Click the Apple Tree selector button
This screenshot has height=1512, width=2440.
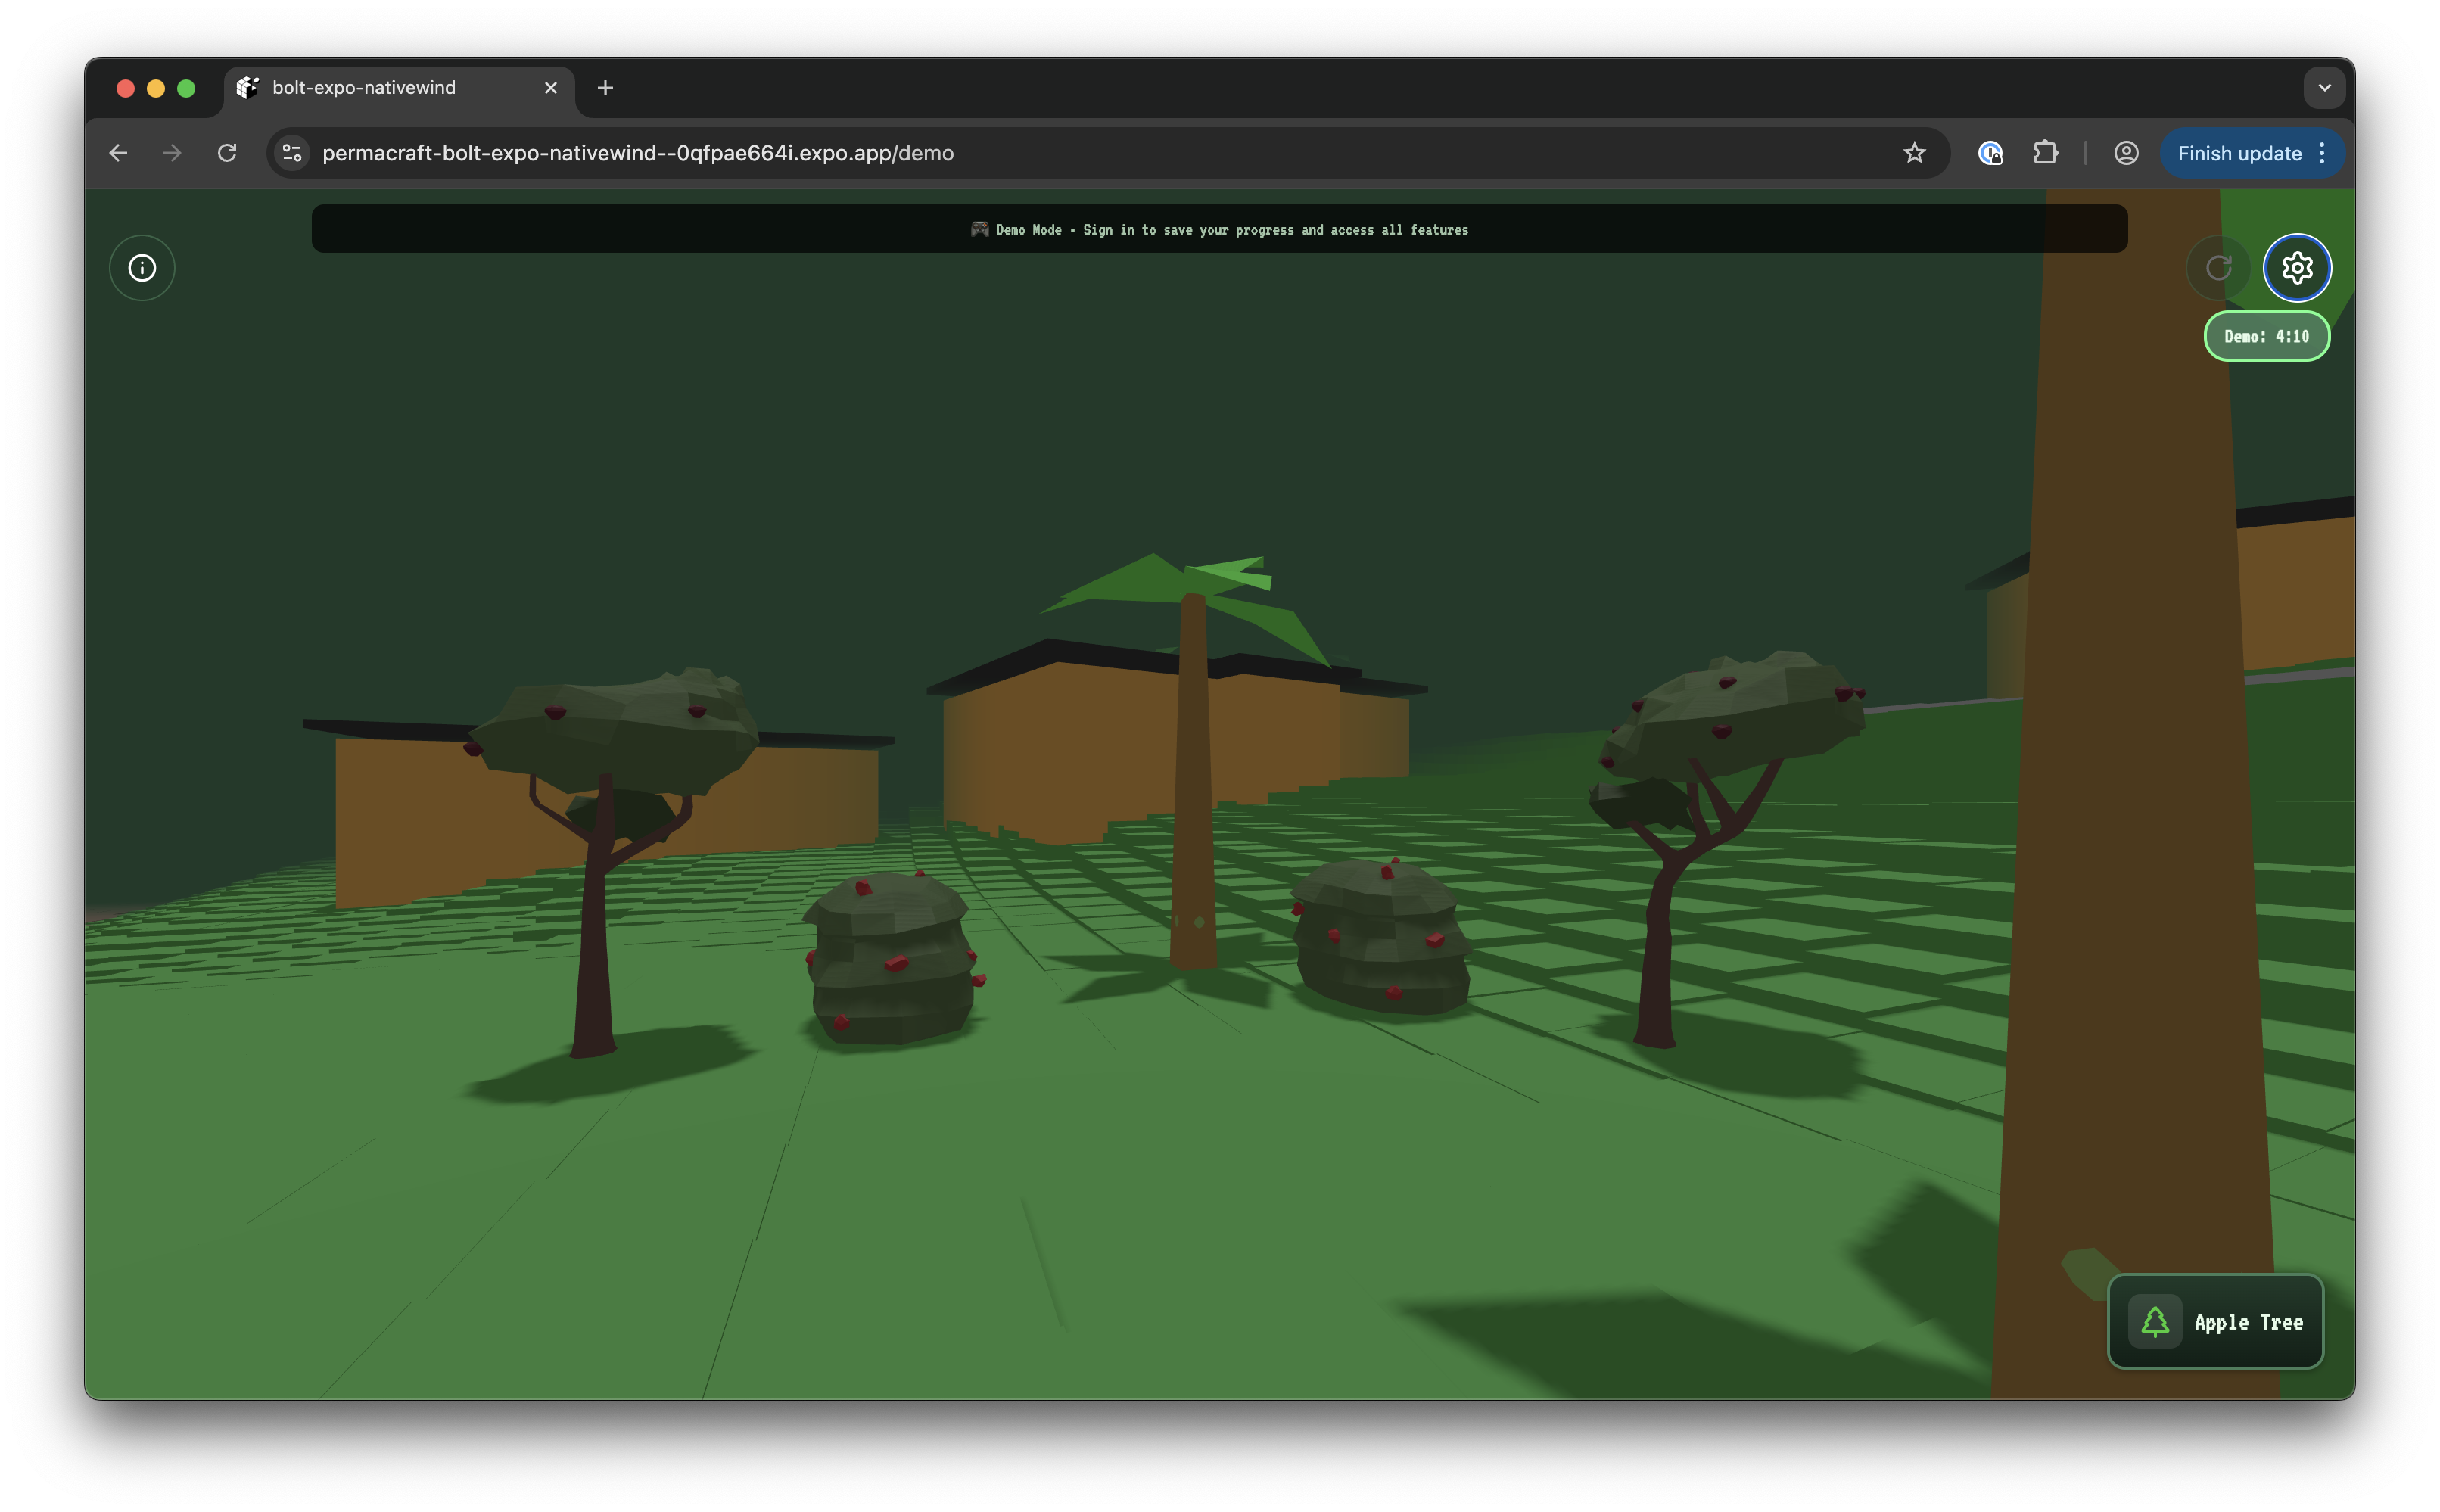point(2215,1321)
